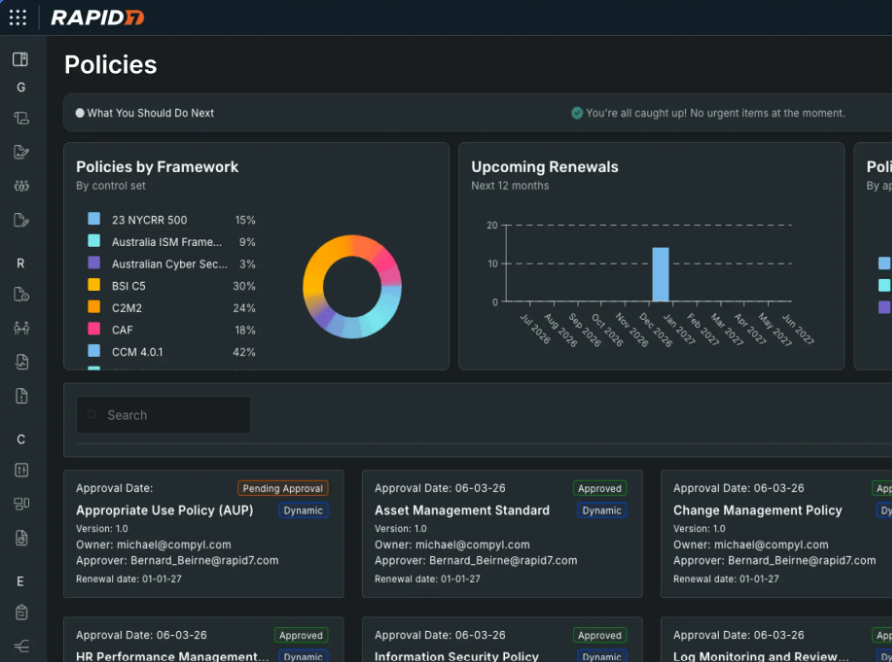Open the scroll-shaped icon in sidebar
The height and width of the screenshot is (662, 892).
tap(21, 118)
